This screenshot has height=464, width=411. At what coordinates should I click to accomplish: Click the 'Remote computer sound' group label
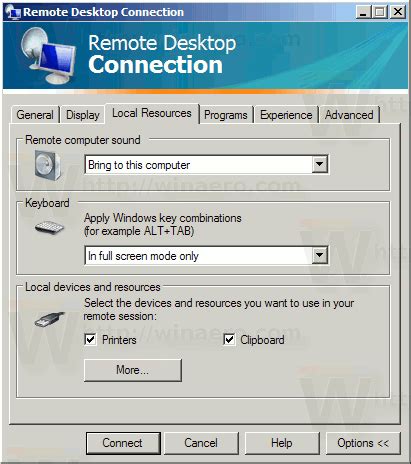point(83,140)
